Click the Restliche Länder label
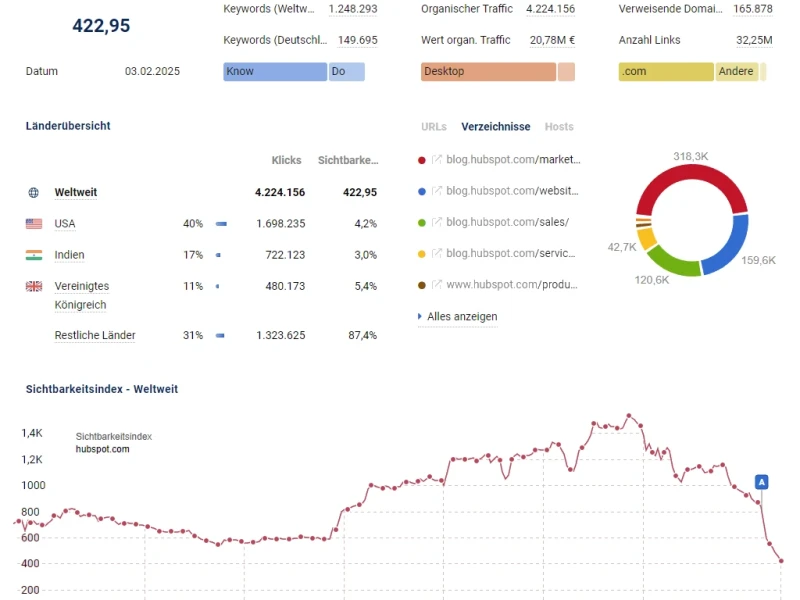 [95, 335]
